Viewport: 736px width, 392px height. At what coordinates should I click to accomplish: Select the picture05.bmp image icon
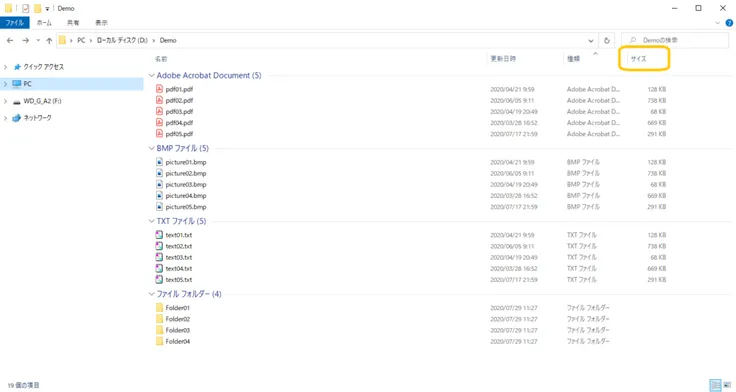pos(159,207)
